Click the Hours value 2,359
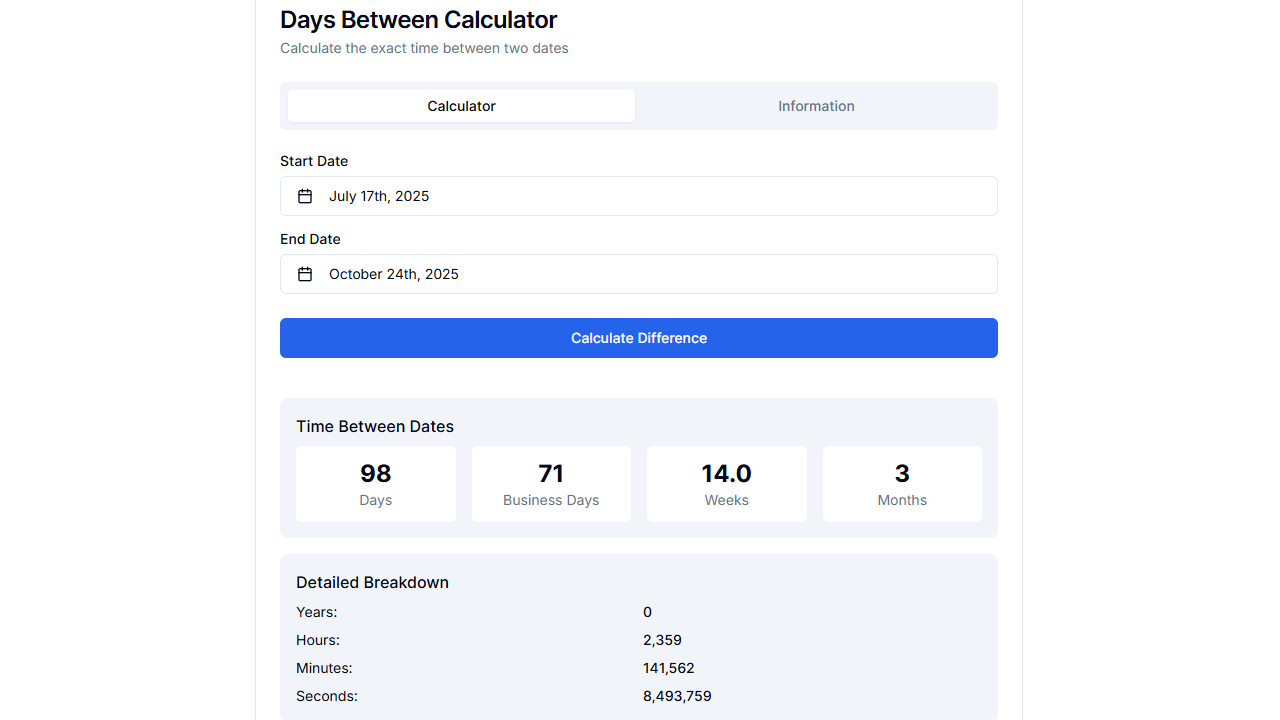The image size is (1280, 720). [x=663, y=640]
